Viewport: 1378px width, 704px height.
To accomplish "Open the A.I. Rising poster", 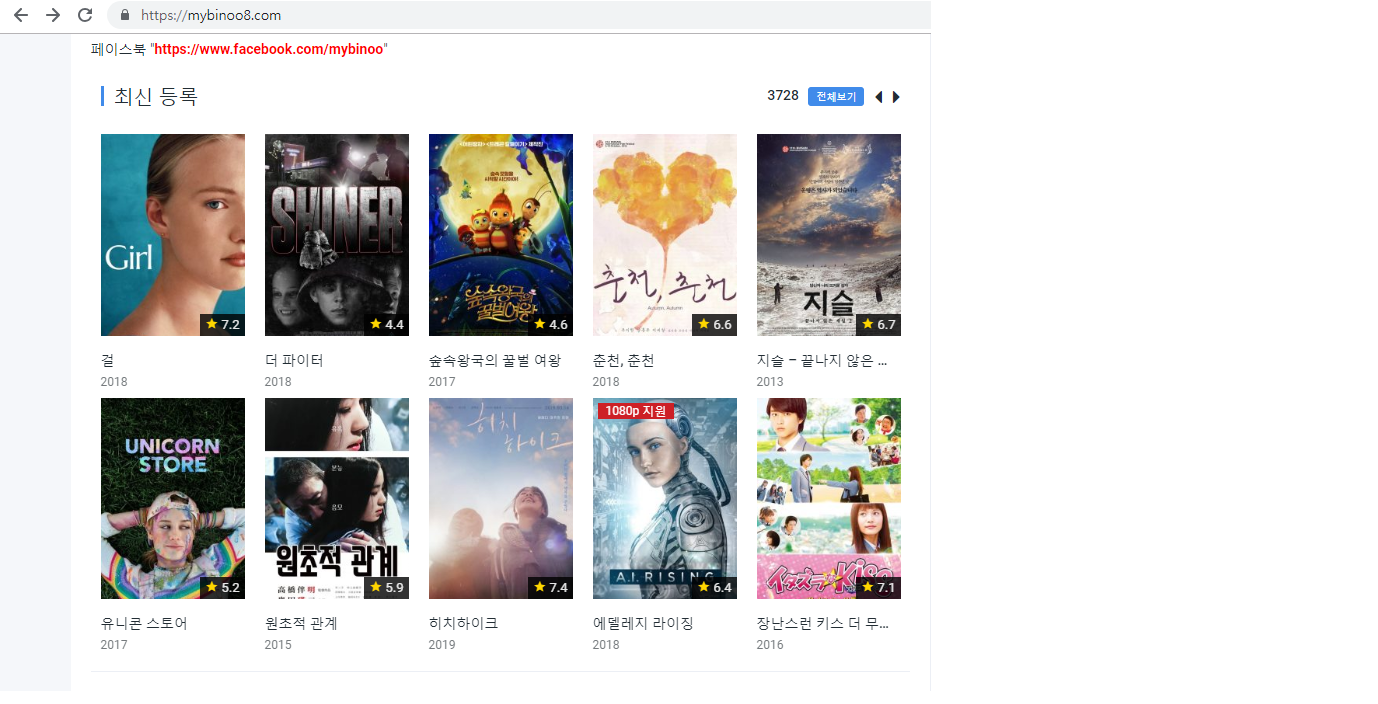I will (665, 498).
